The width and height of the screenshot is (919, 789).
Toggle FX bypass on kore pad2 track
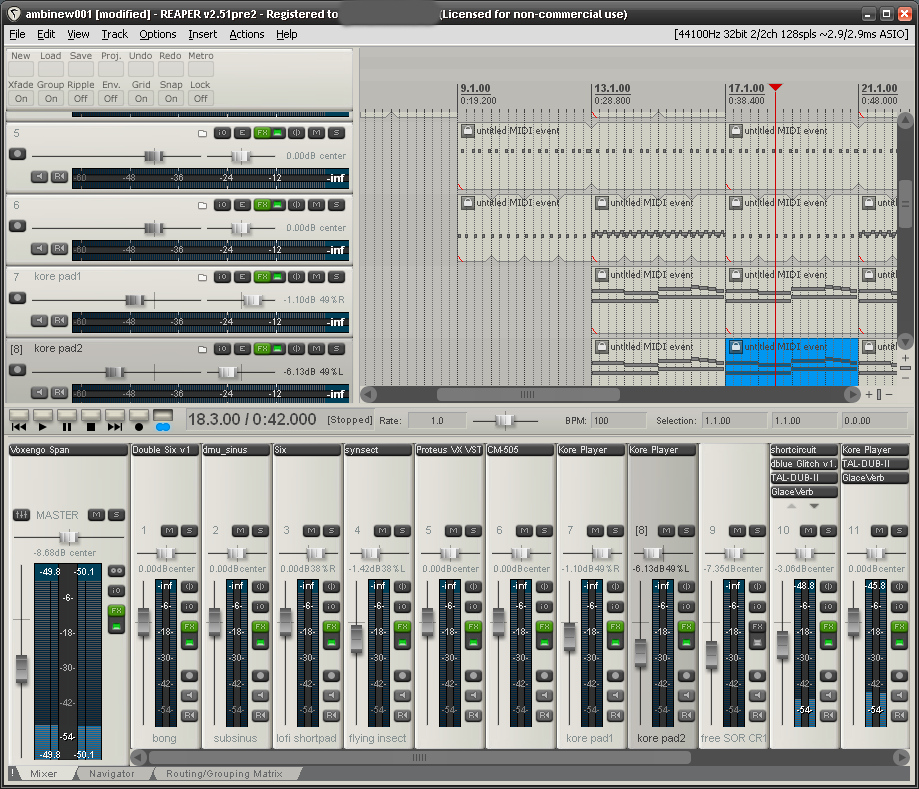click(x=277, y=349)
